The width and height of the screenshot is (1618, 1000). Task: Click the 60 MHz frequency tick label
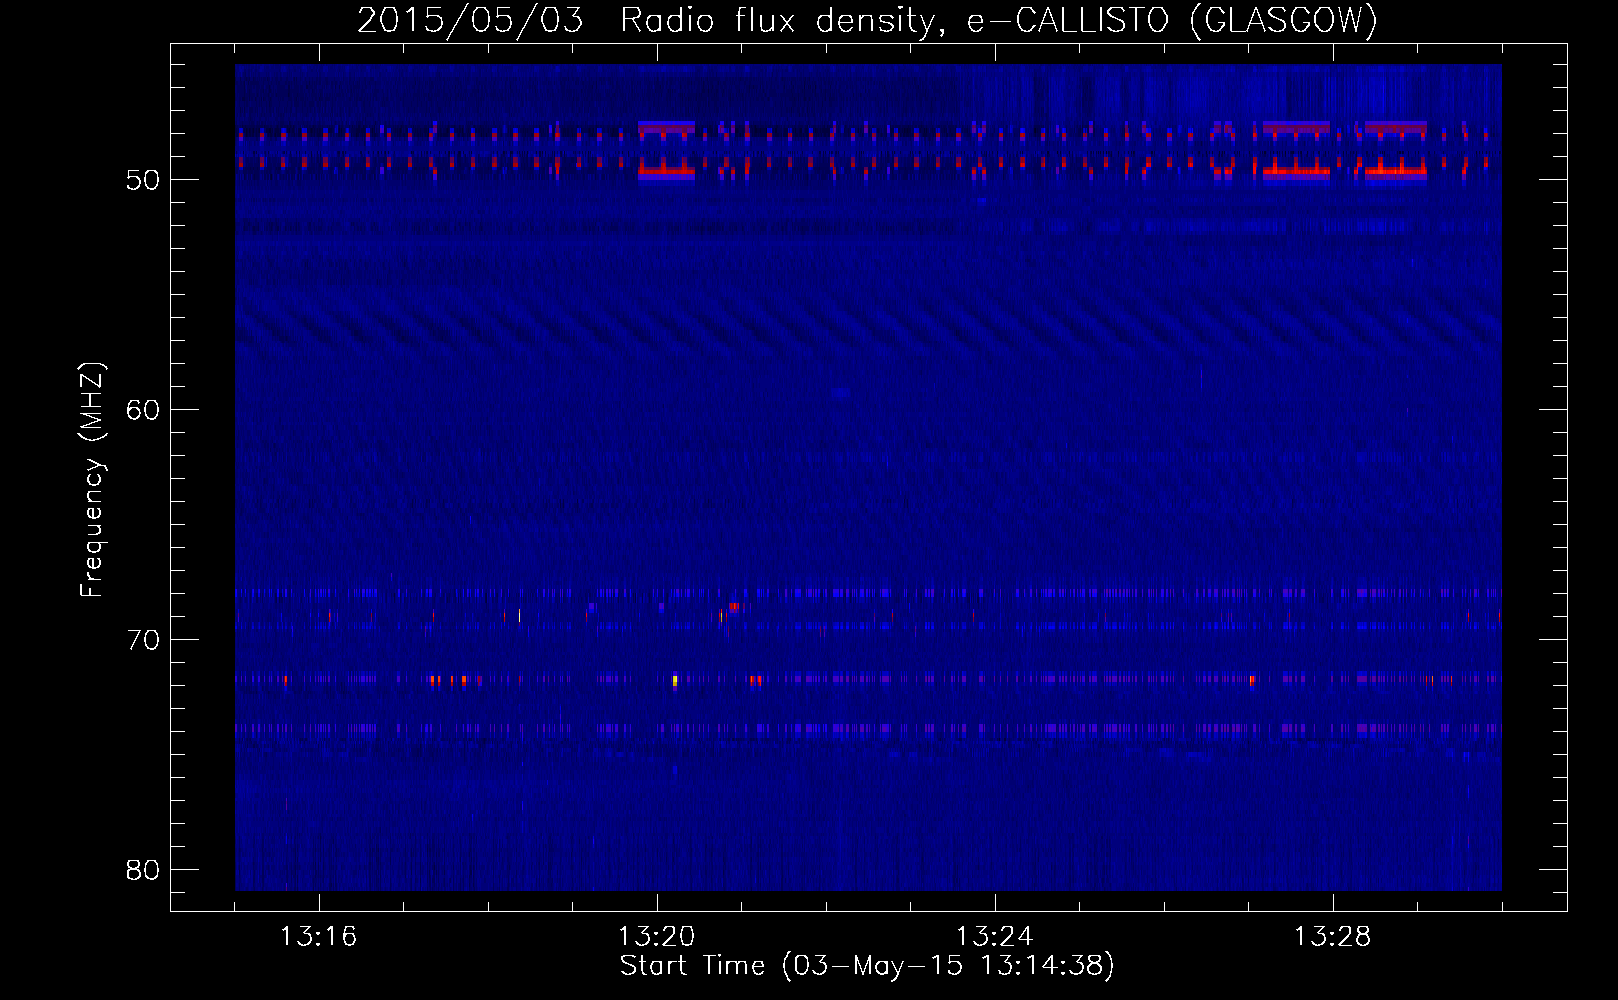144,410
